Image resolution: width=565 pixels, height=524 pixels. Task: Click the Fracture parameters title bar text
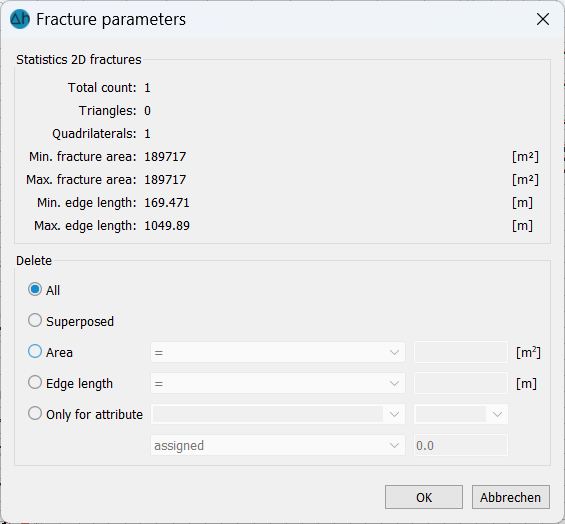tap(111, 20)
